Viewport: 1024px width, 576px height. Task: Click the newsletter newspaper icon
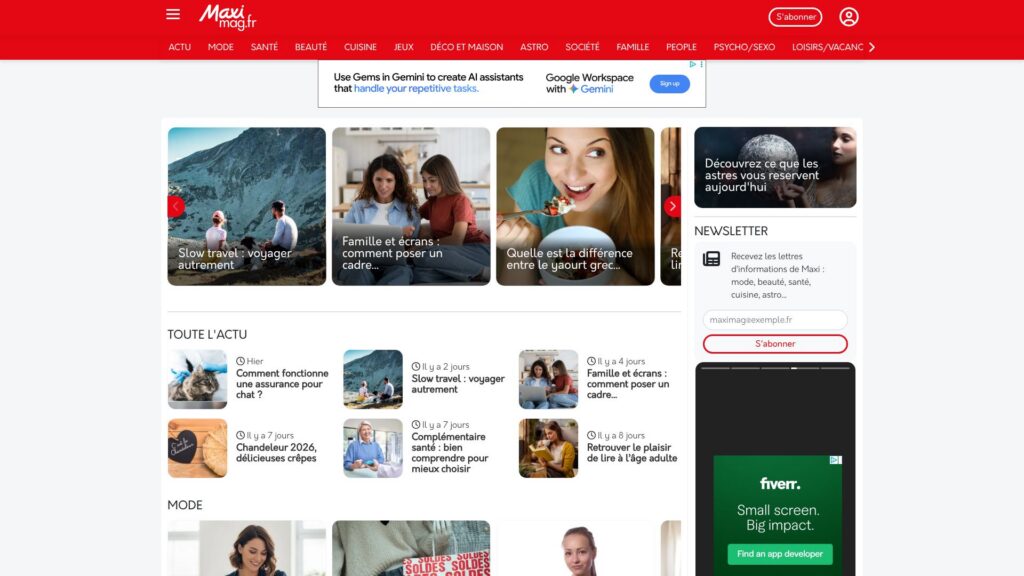pos(711,259)
